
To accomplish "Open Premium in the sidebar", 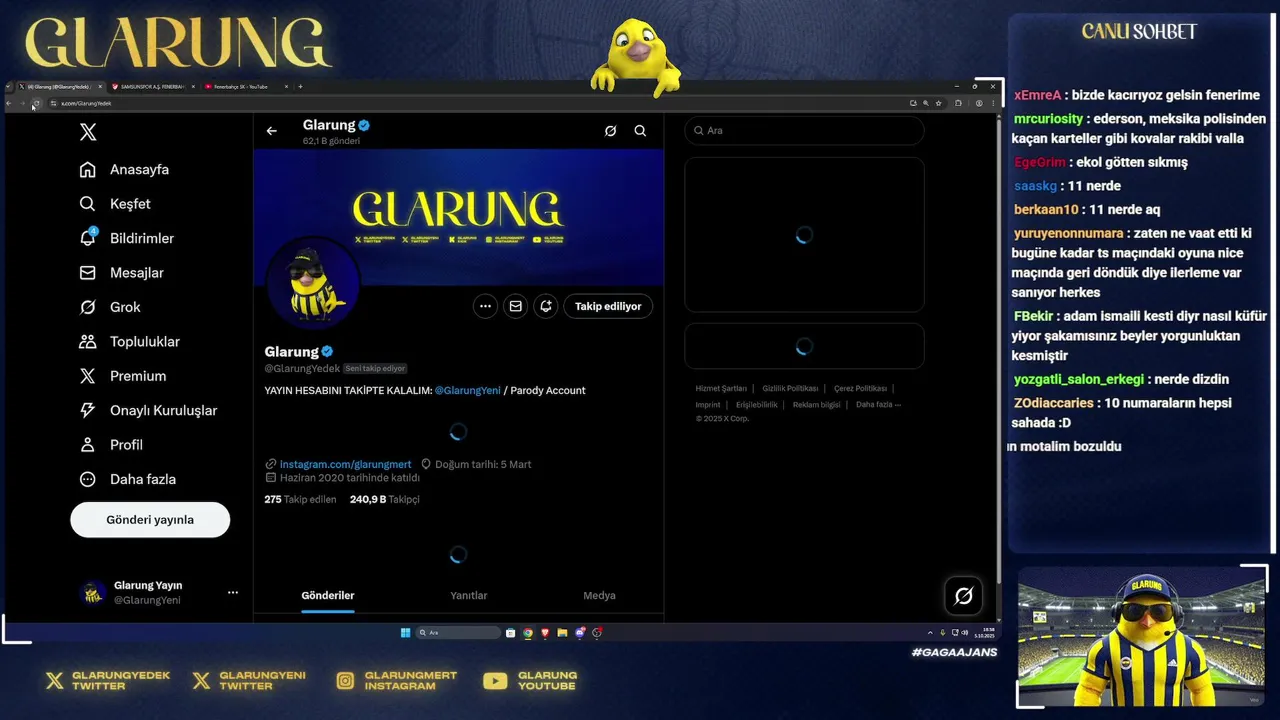I will [x=122, y=376].
